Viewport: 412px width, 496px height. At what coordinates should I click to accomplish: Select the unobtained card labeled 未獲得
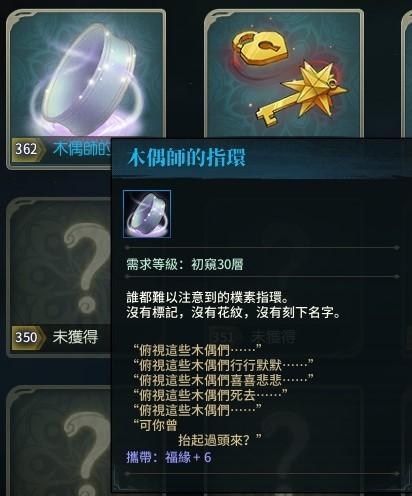click(x=59, y=277)
